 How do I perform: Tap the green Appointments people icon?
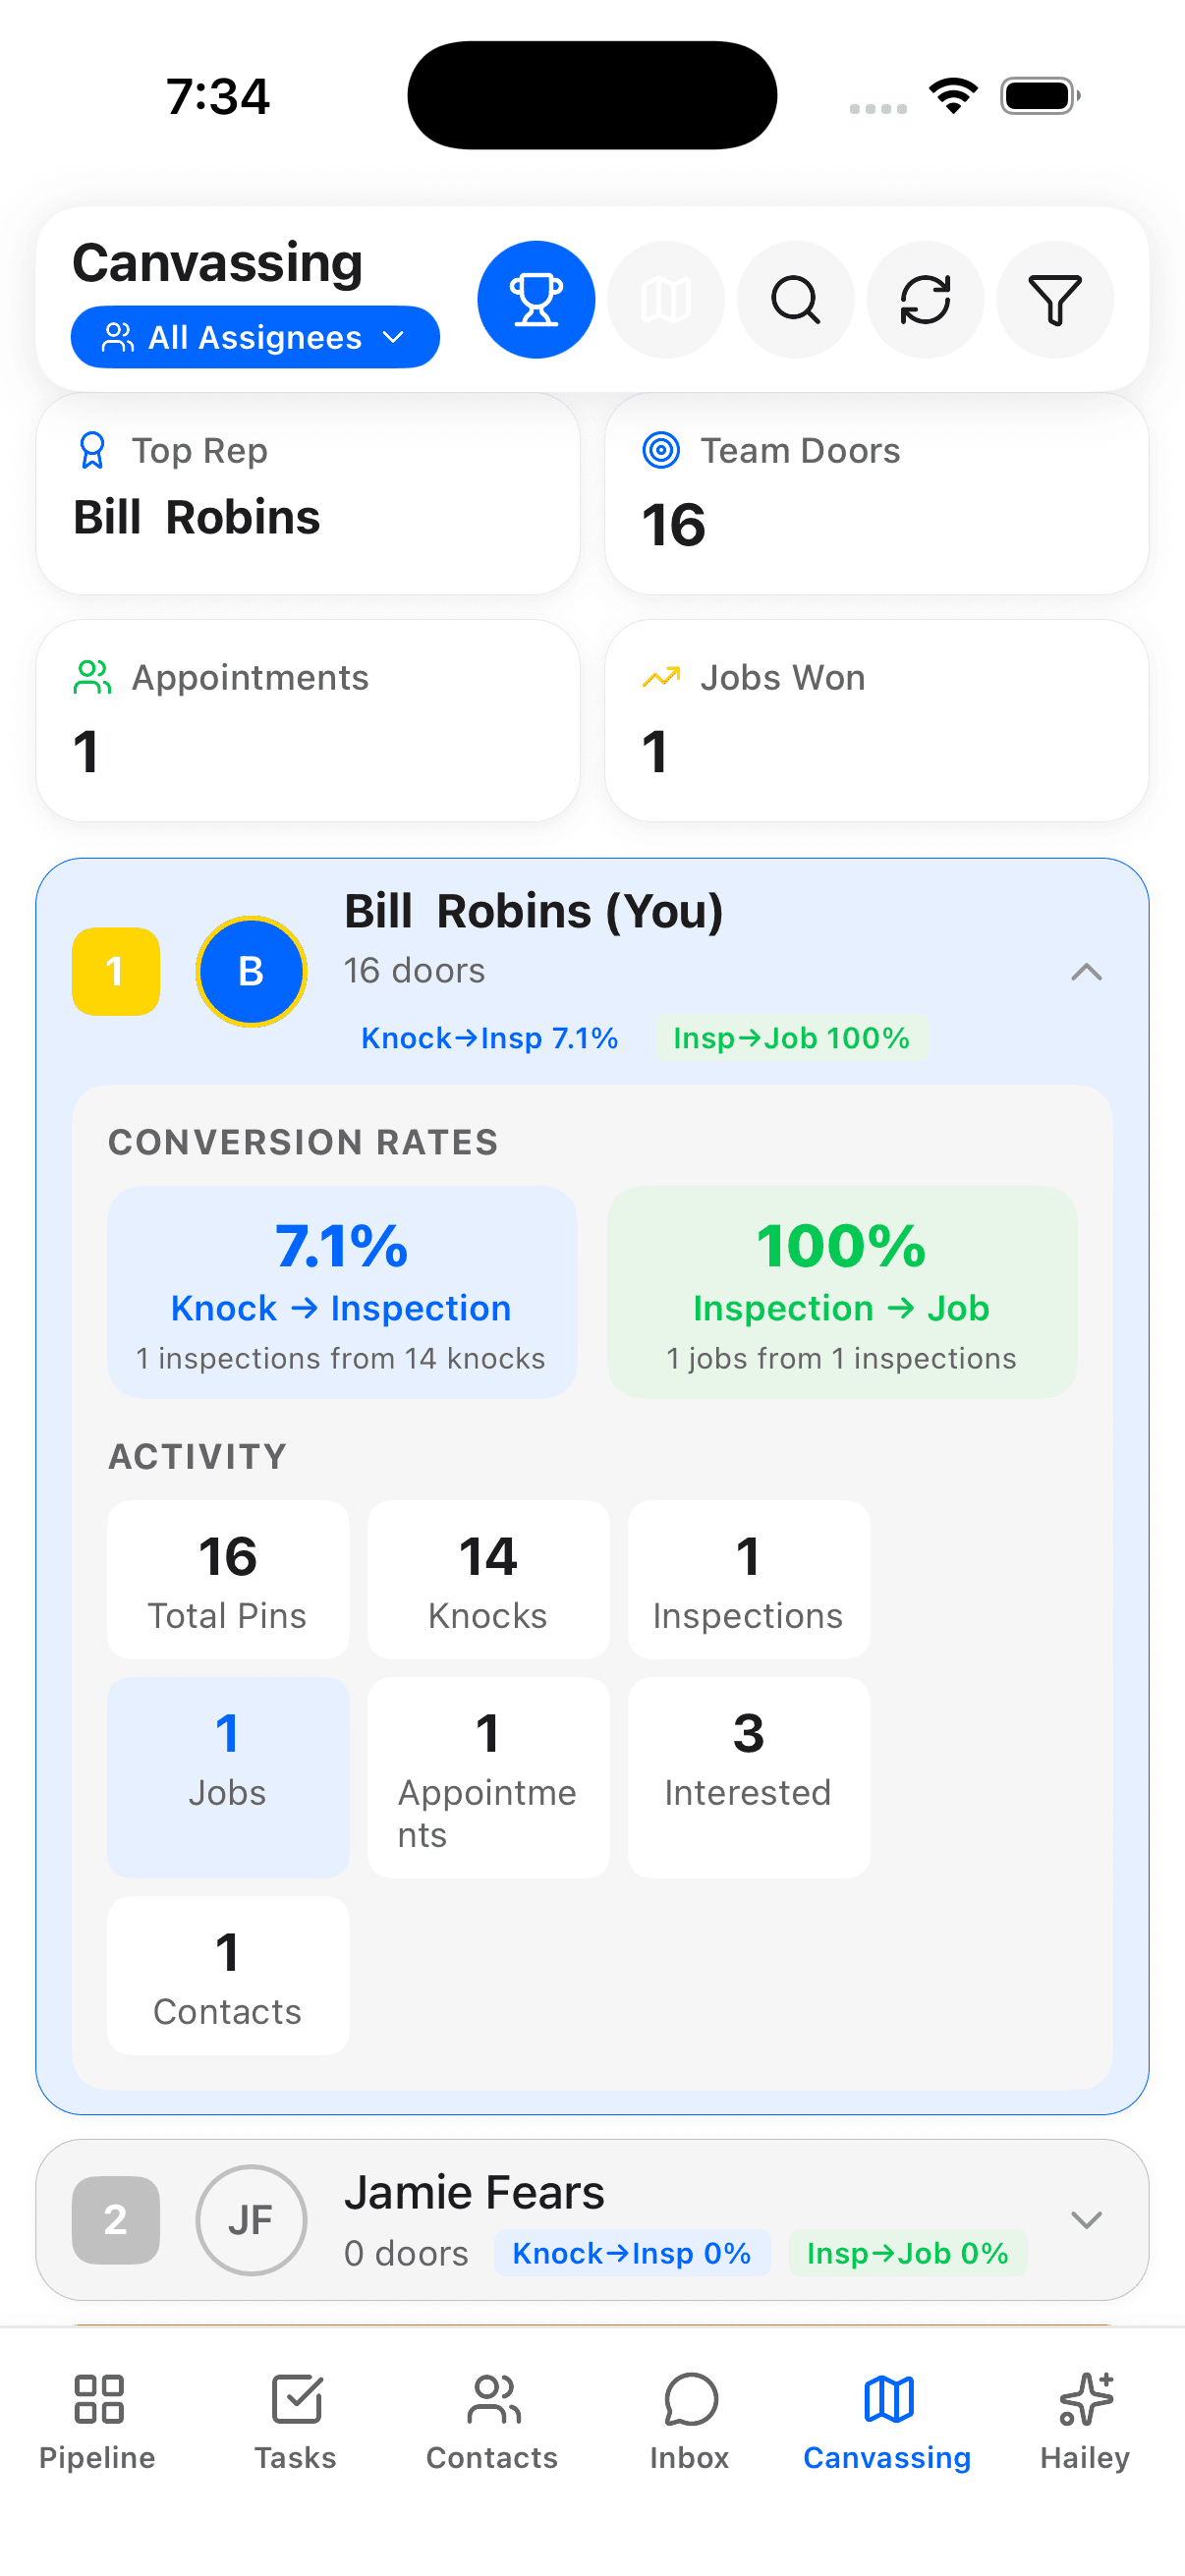pyautogui.click(x=92, y=677)
